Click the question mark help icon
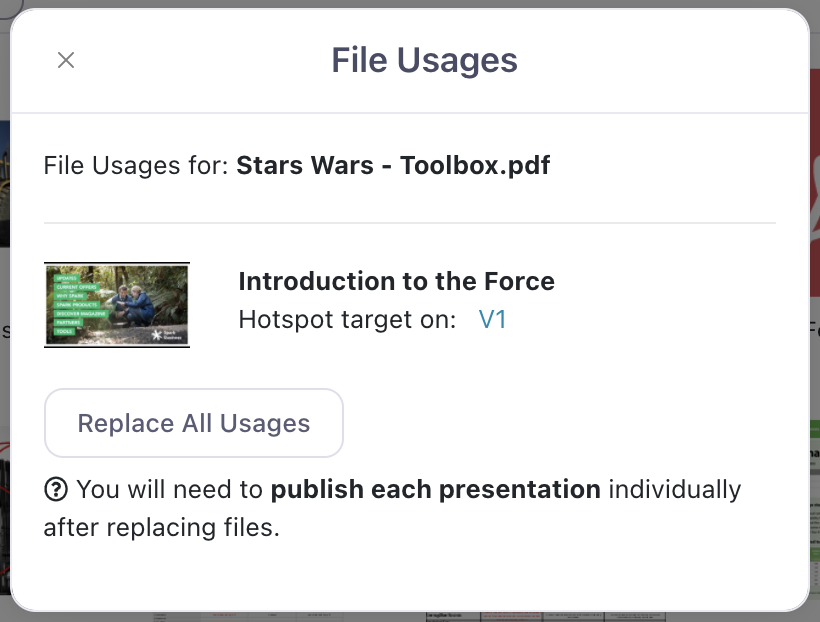 point(56,490)
